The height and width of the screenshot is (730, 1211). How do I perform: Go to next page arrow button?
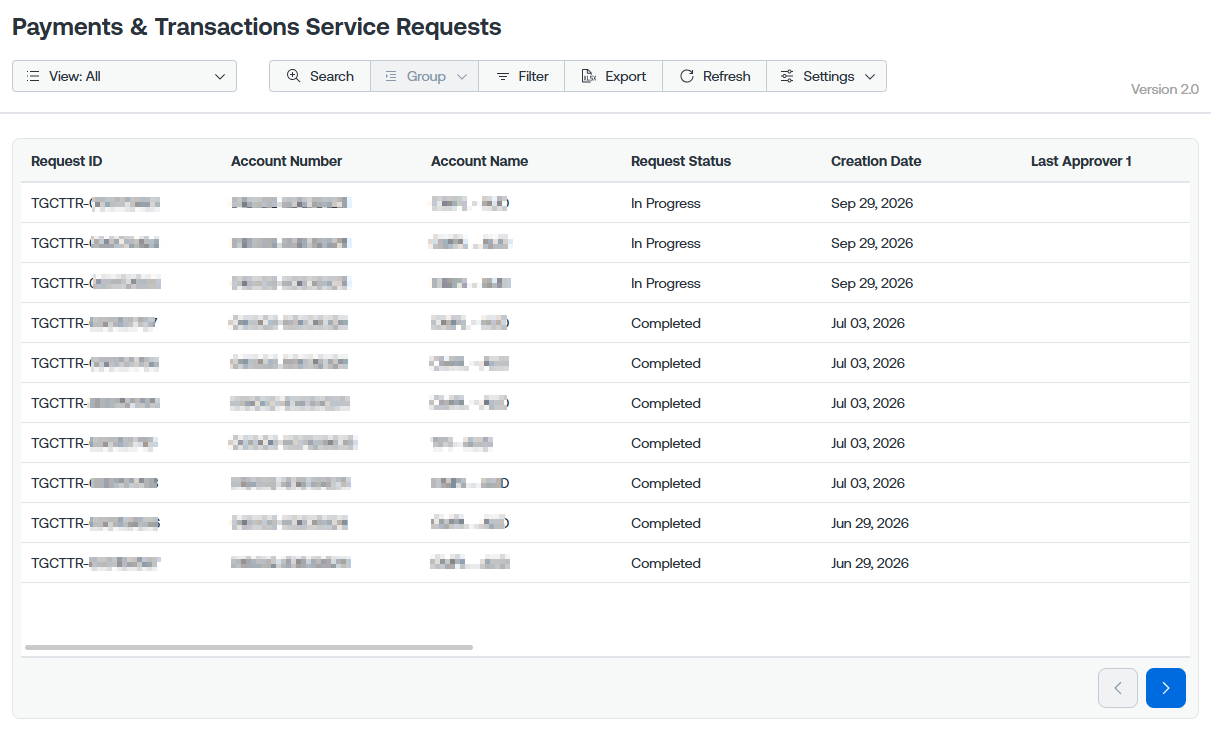coord(1166,688)
